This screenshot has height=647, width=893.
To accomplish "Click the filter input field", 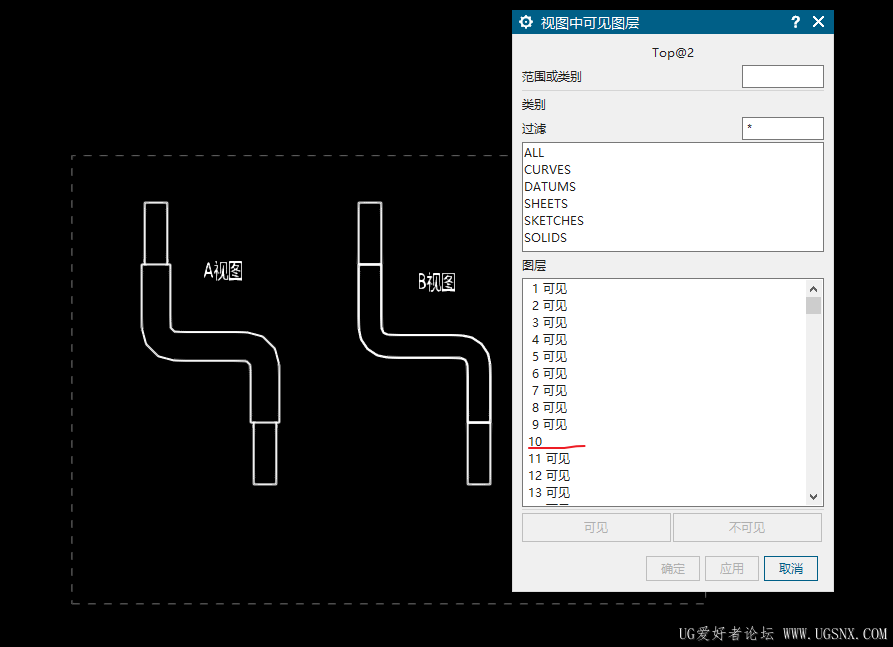I will tap(782, 128).
